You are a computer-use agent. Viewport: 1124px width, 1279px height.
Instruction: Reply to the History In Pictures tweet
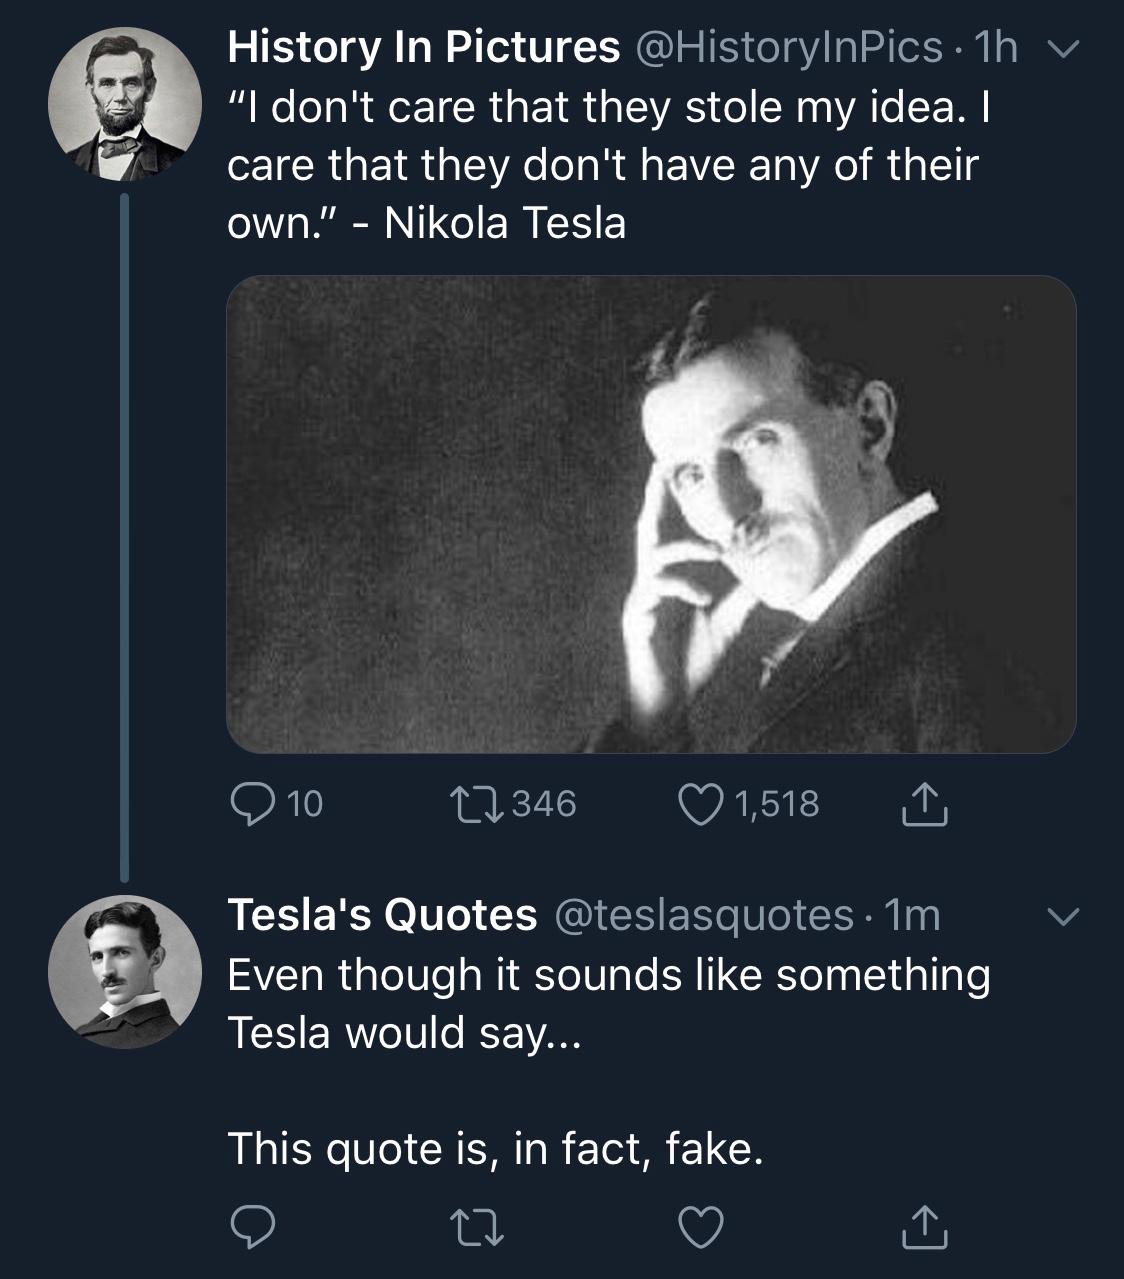point(249,803)
